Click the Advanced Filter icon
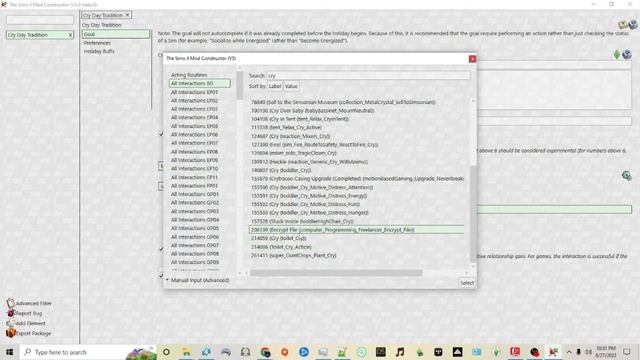This screenshot has height=360, width=640. [x=11, y=303]
